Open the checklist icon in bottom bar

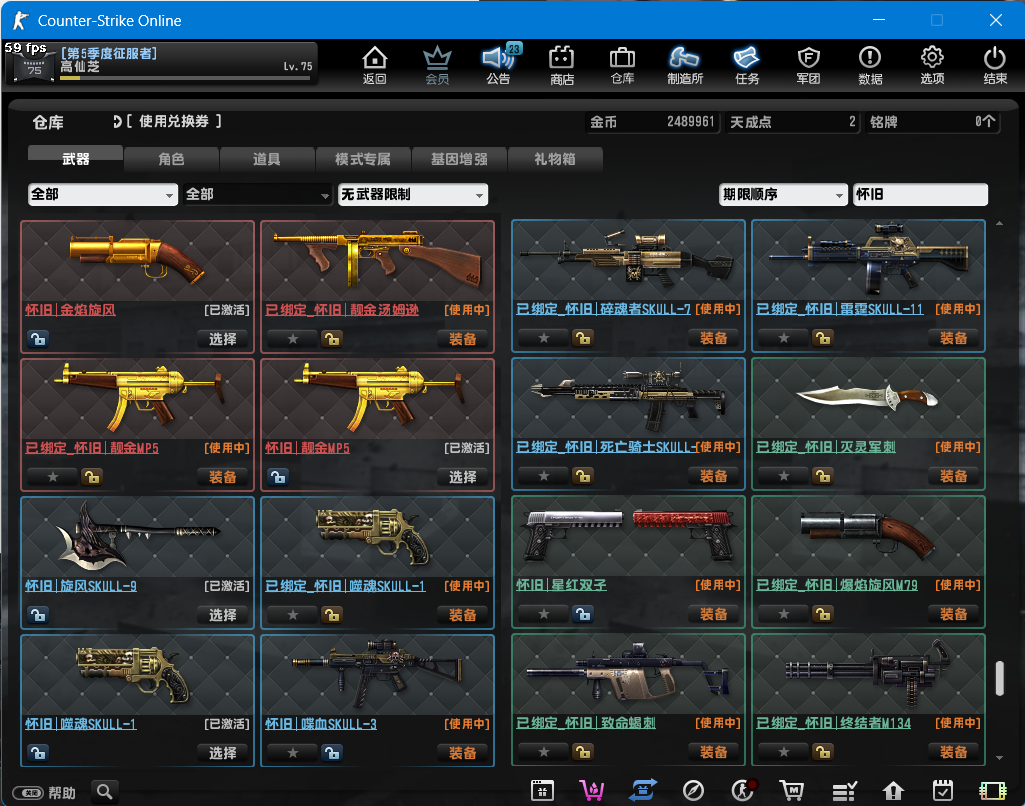[844, 791]
